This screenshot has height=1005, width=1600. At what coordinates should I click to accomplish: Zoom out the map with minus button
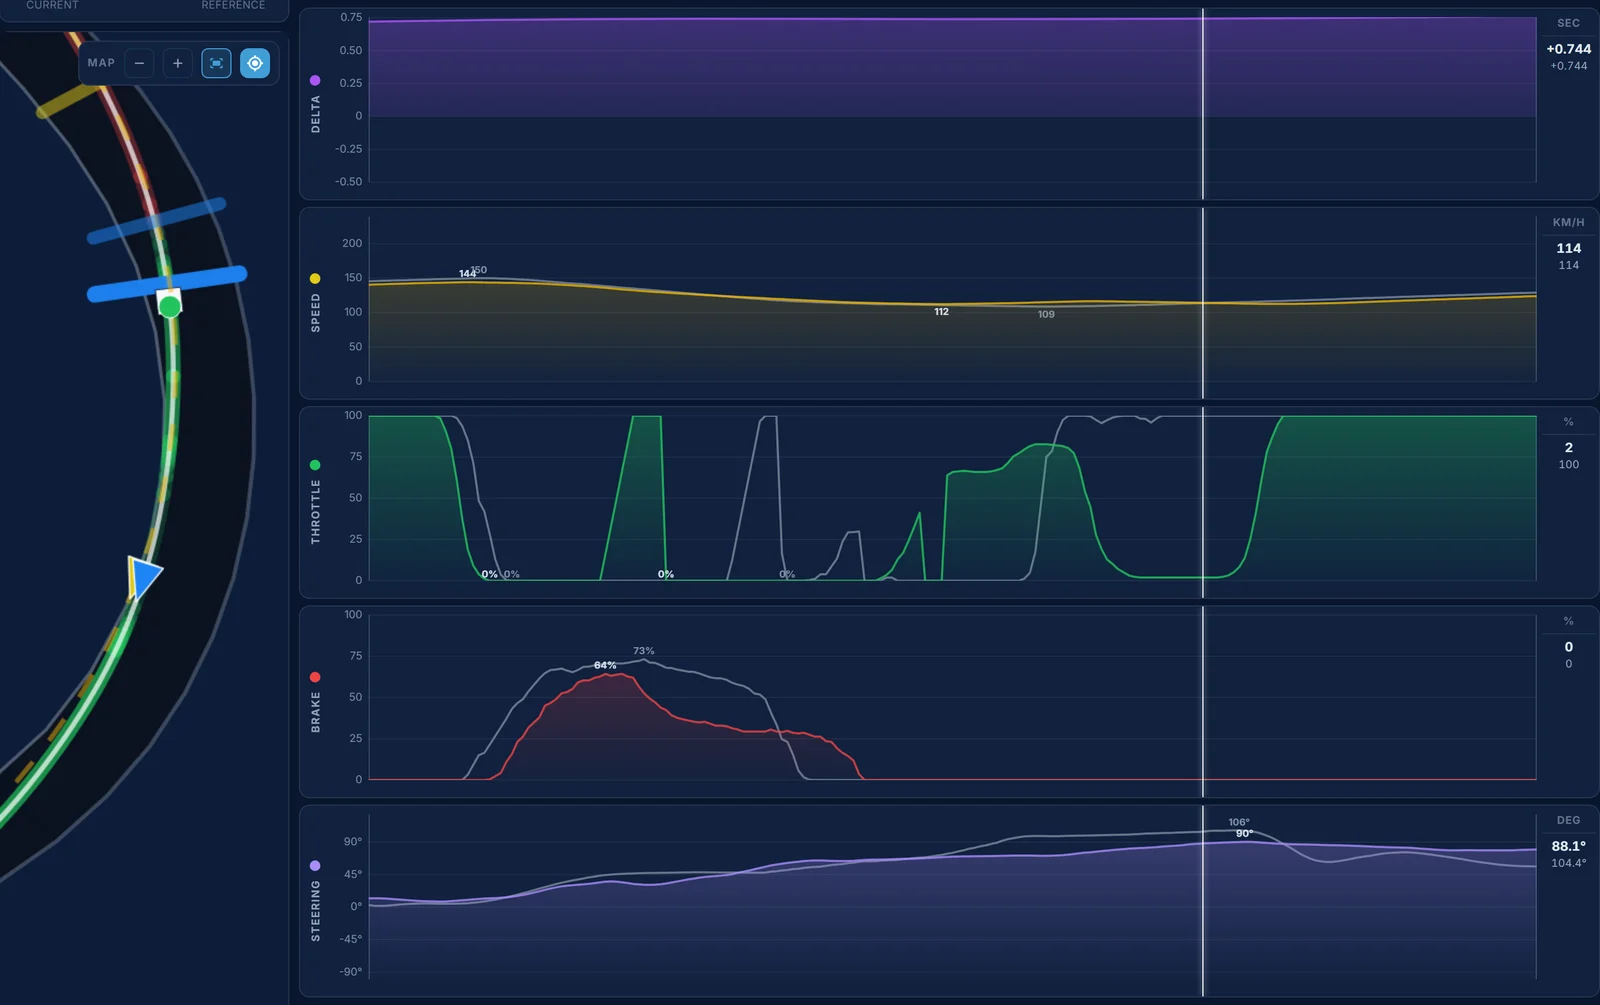[139, 63]
